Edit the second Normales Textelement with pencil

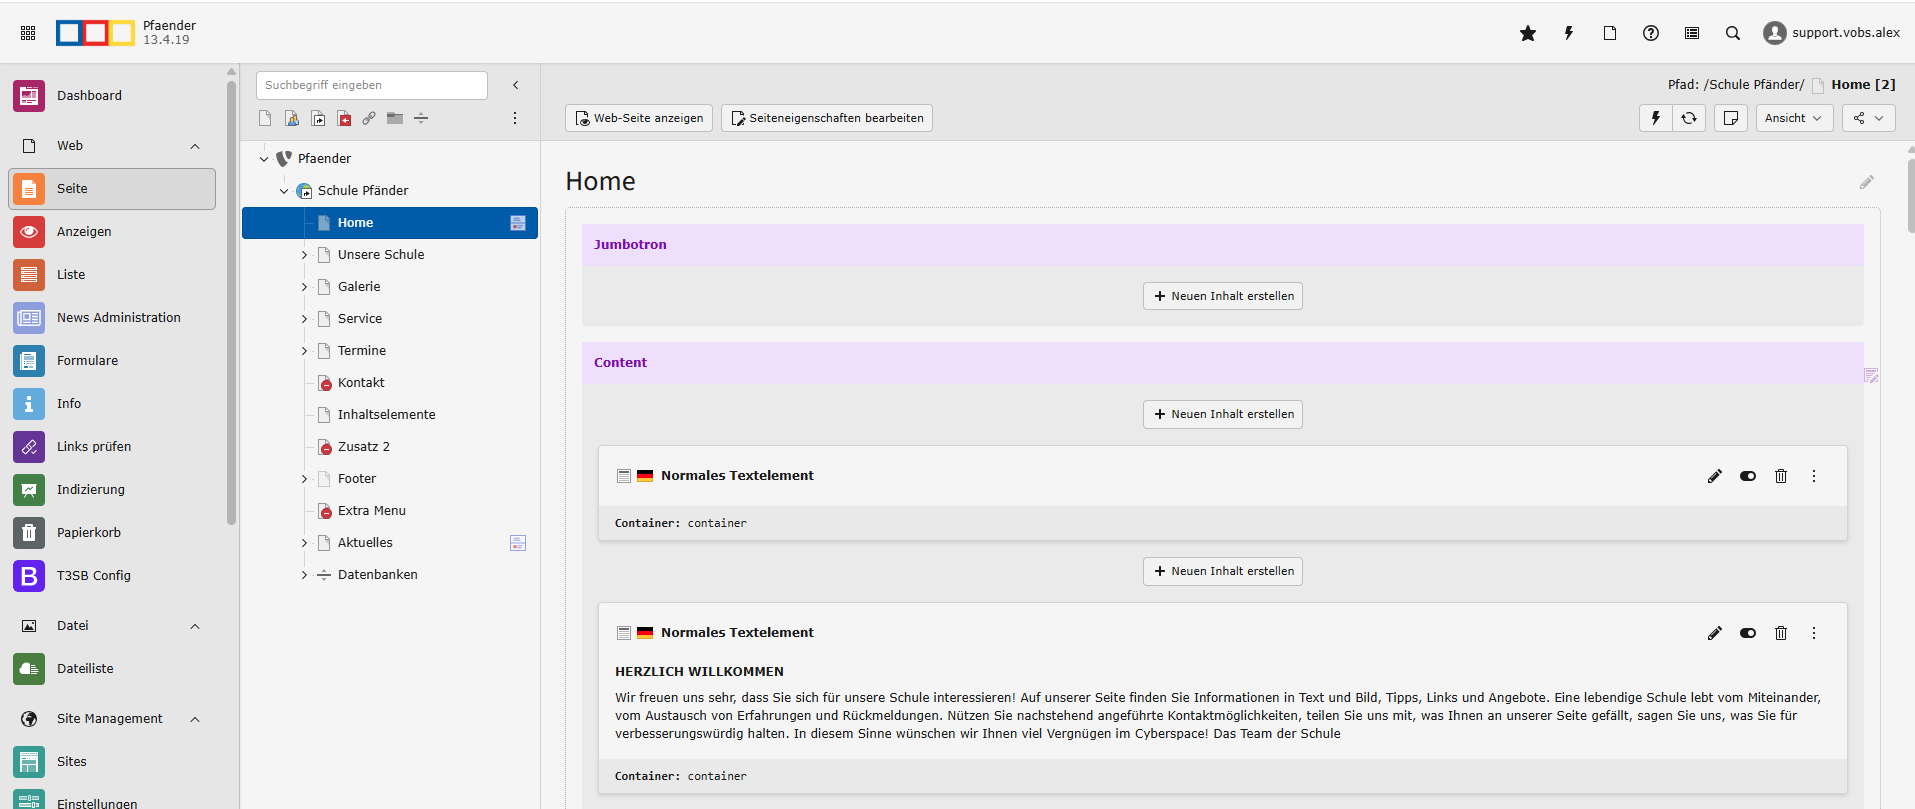[1714, 633]
